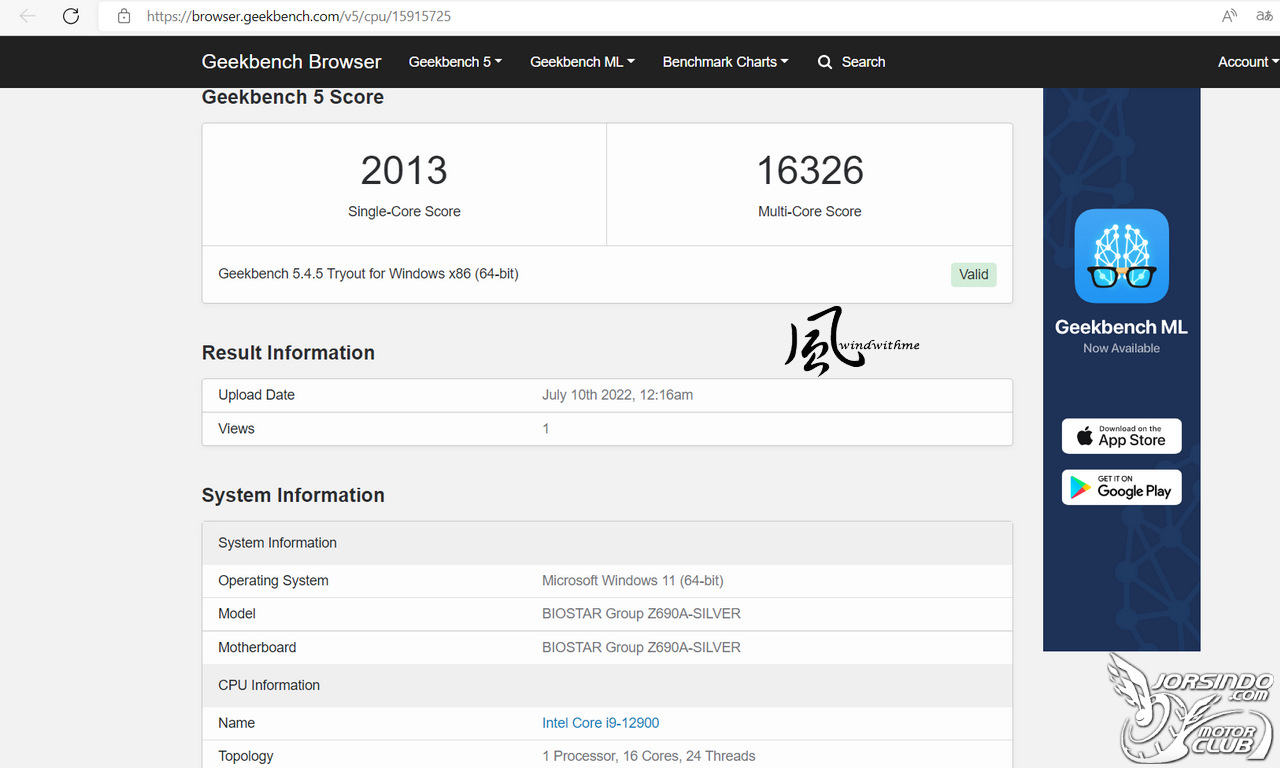The height and width of the screenshot is (768, 1280).
Task: Get it on Google Play badge
Action: (1121, 487)
